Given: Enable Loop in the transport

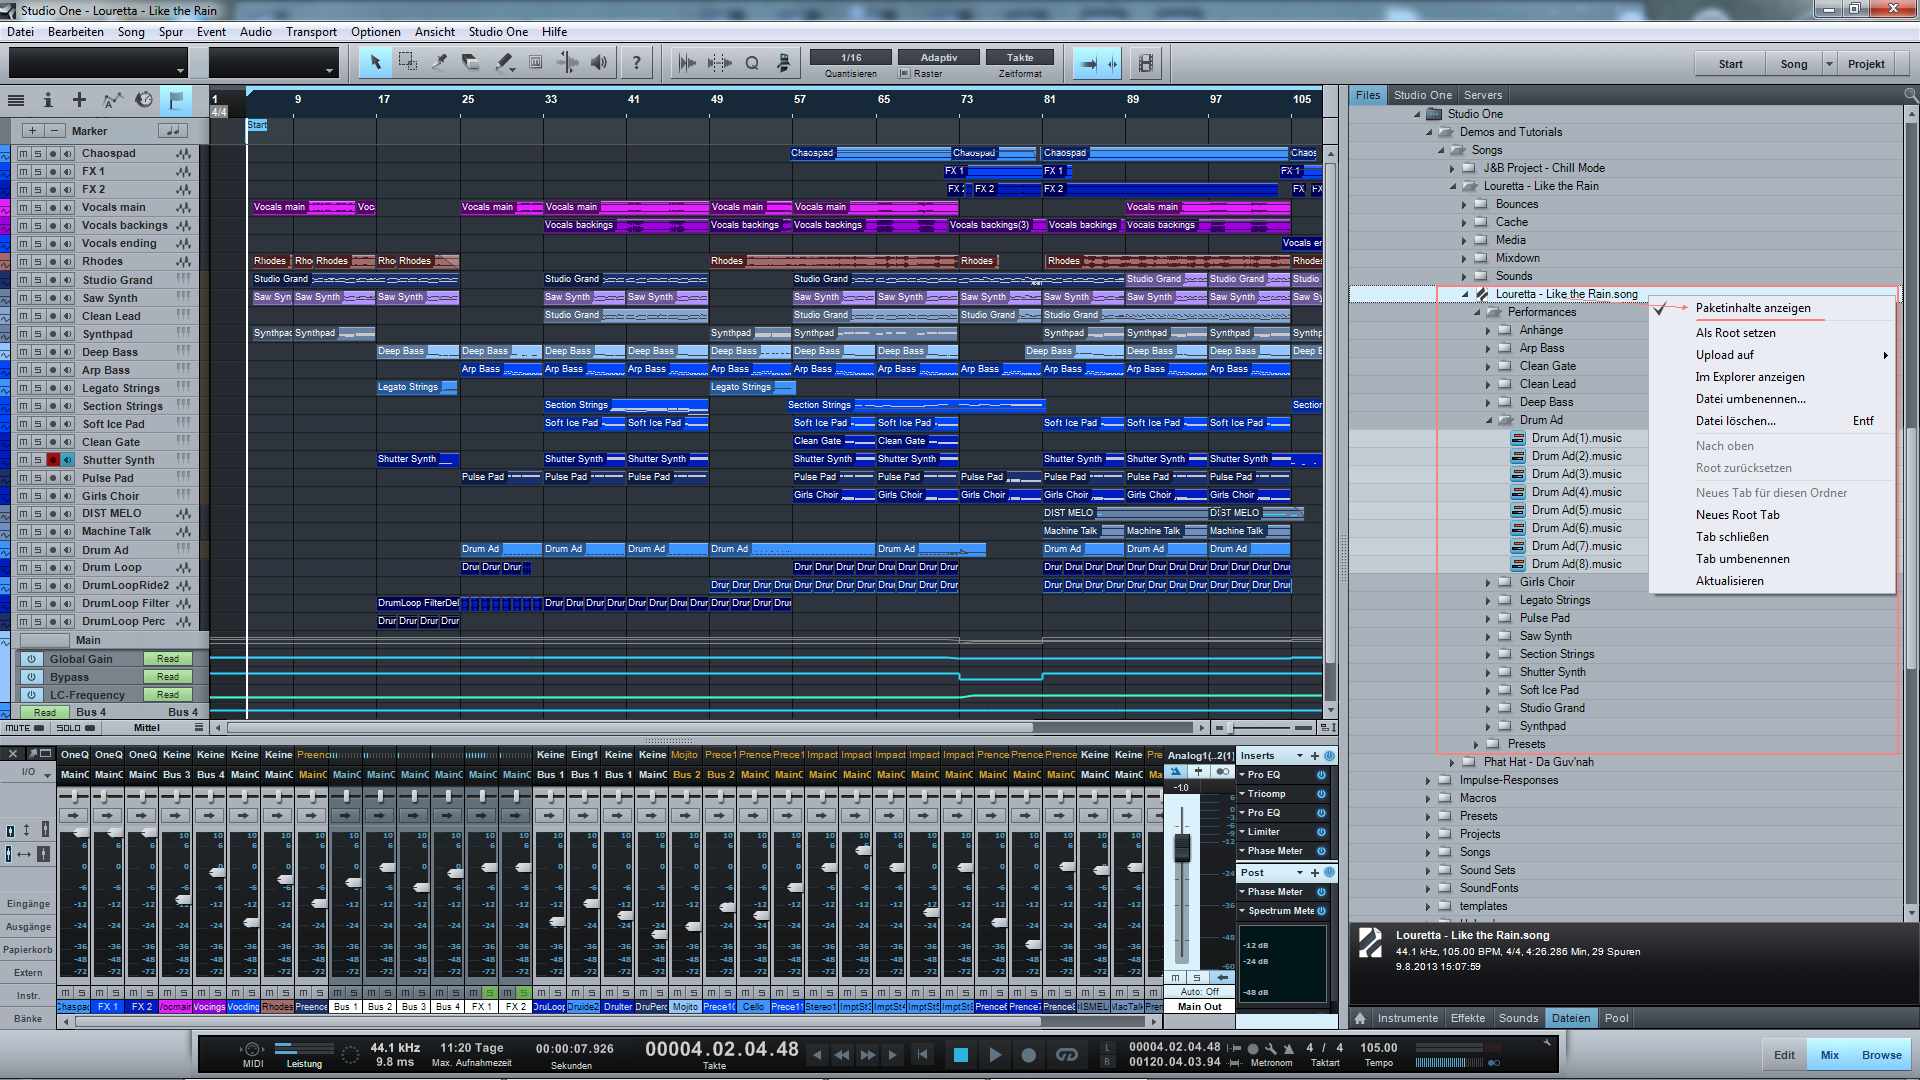Looking at the screenshot, I should tap(1066, 1054).
